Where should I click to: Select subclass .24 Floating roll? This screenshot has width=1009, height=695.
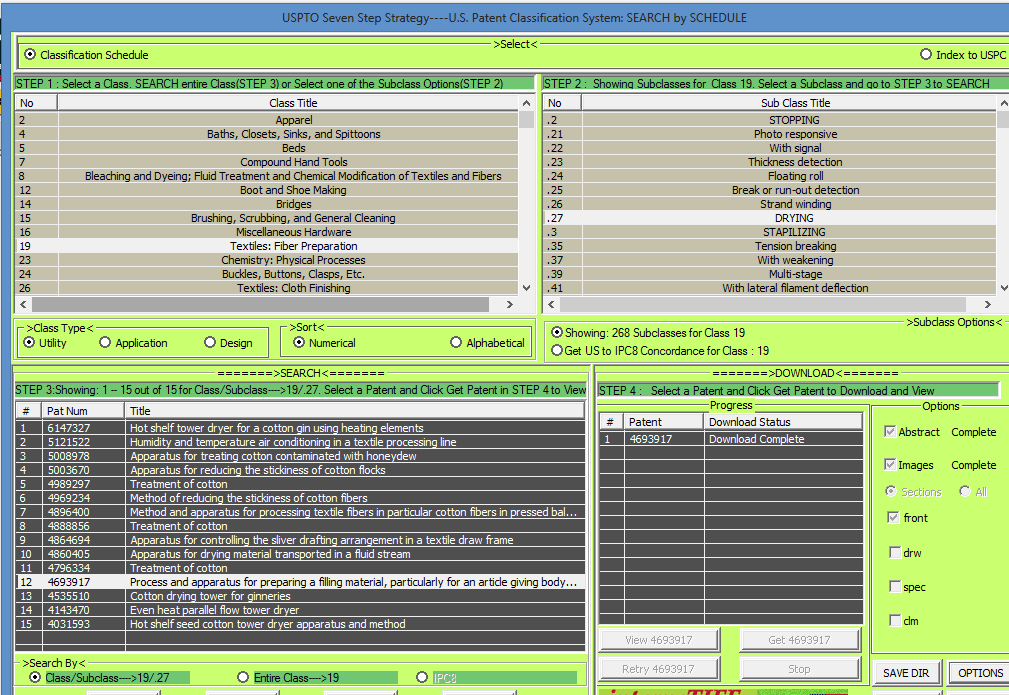[770, 176]
